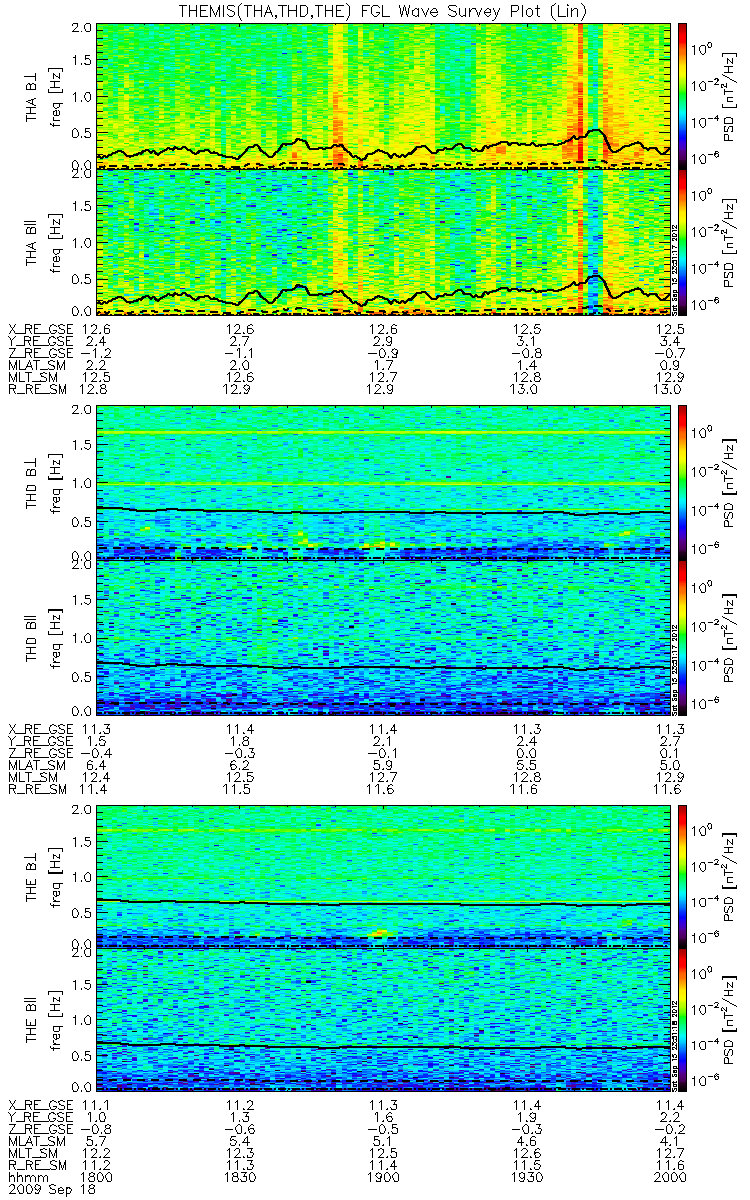
Task: Click 'Z_RE_GSE' label in THA ephemeris rows
Action: click(41, 353)
